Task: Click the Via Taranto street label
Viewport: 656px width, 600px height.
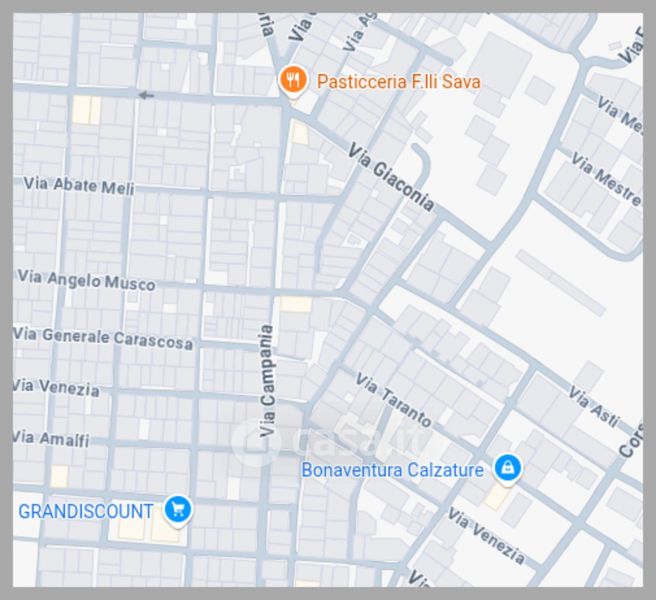Action: coord(393,400)
